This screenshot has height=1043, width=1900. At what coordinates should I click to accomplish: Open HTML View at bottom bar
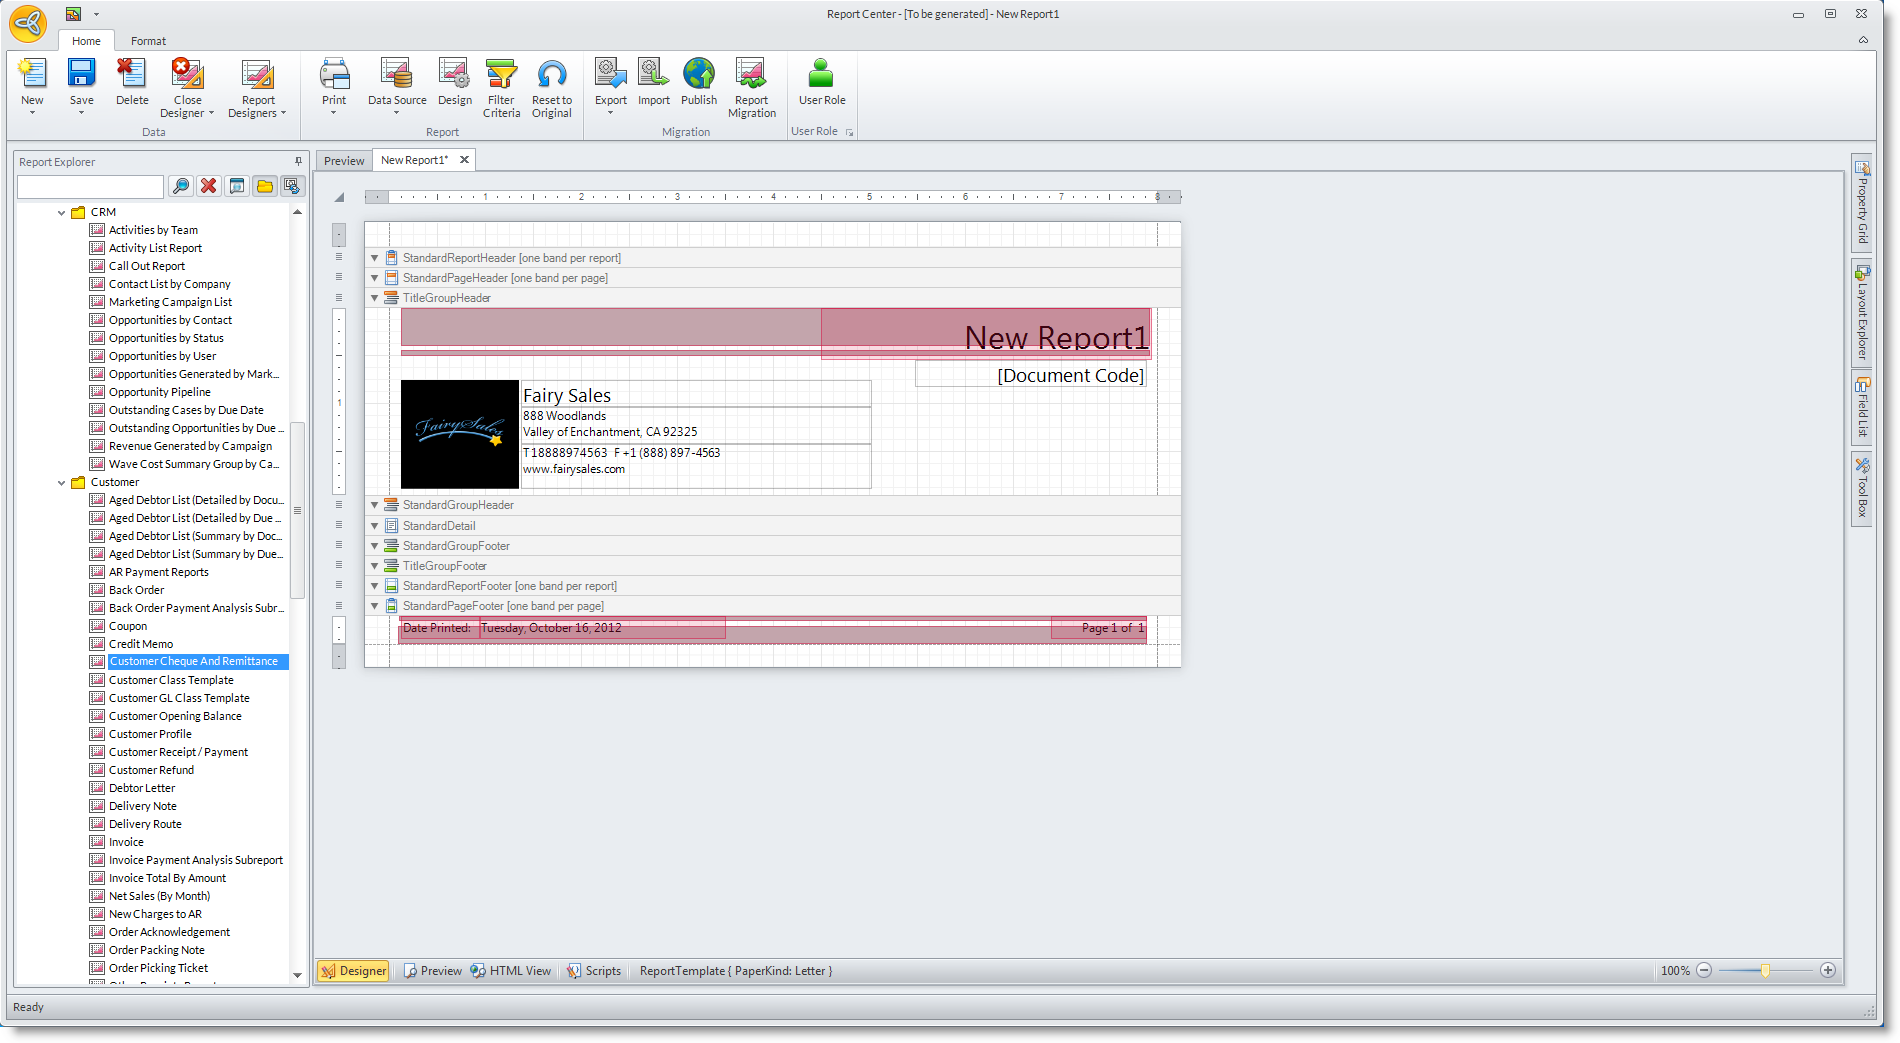click(511, 971)
